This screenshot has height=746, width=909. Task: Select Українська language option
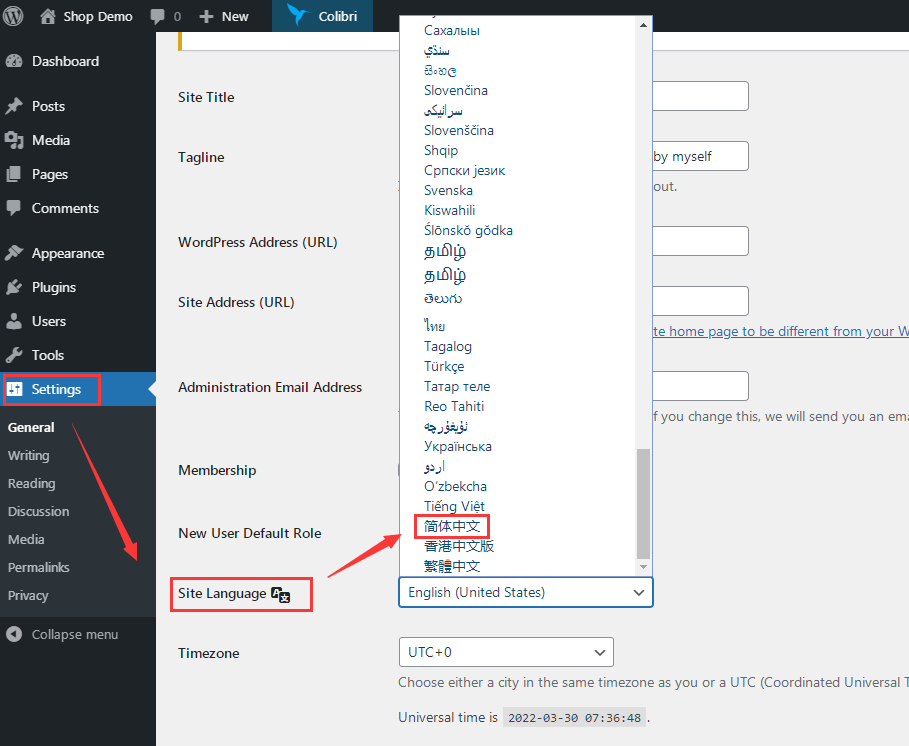click(x=457, y=446)
